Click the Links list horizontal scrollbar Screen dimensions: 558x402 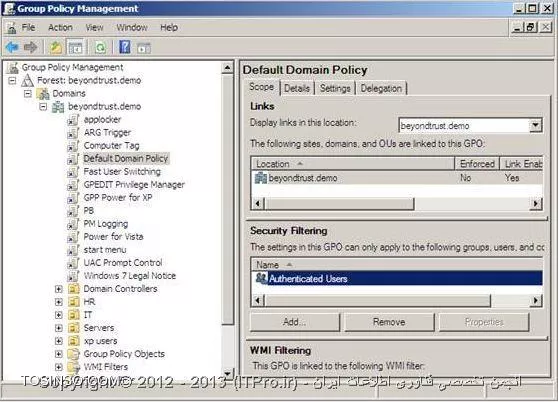(x=396, y=204)
